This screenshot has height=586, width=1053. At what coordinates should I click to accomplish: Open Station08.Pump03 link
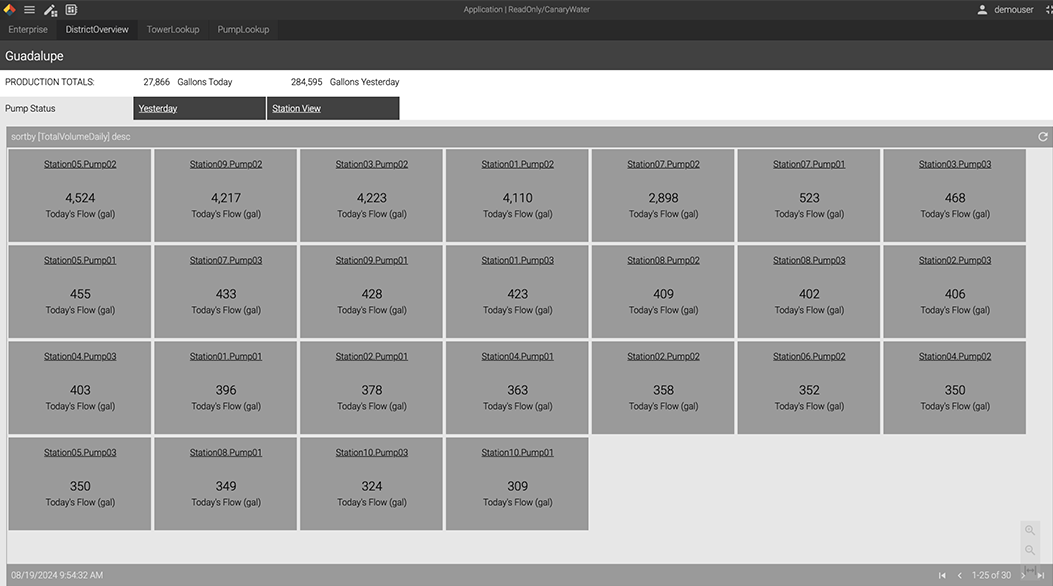pyautogui.click(x=809, y=260)
